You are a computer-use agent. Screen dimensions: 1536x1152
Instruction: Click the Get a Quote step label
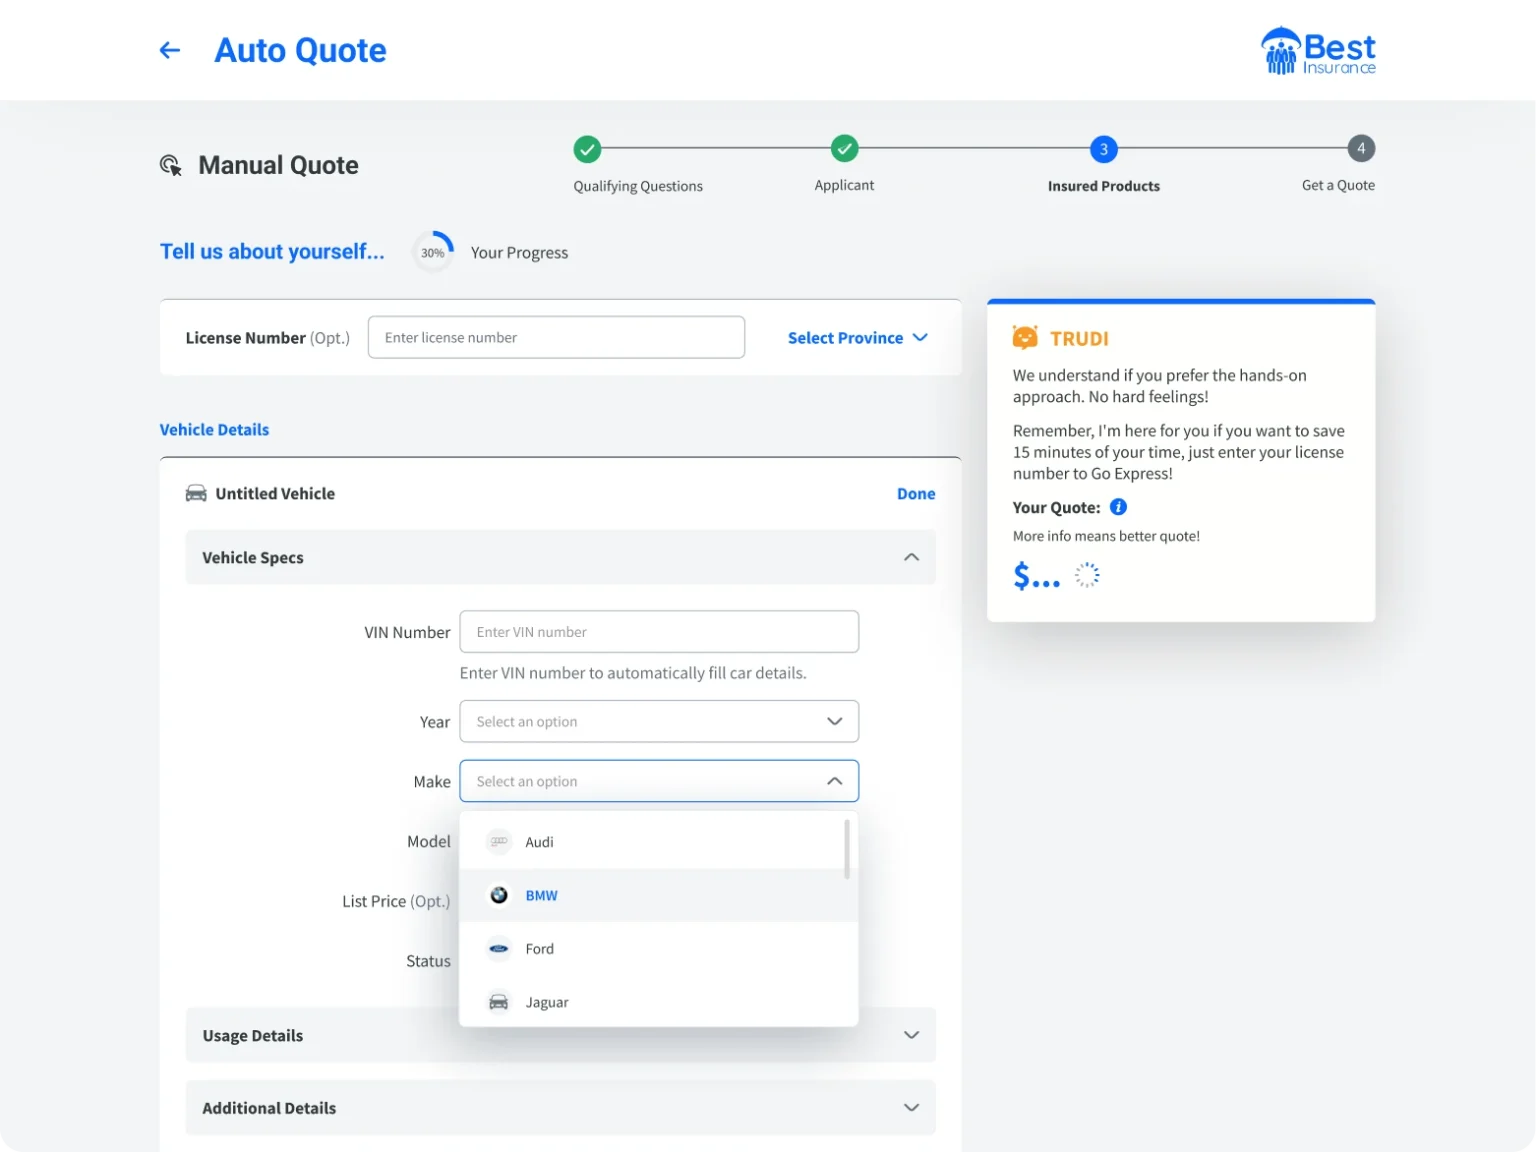(x=1338, y=185)
